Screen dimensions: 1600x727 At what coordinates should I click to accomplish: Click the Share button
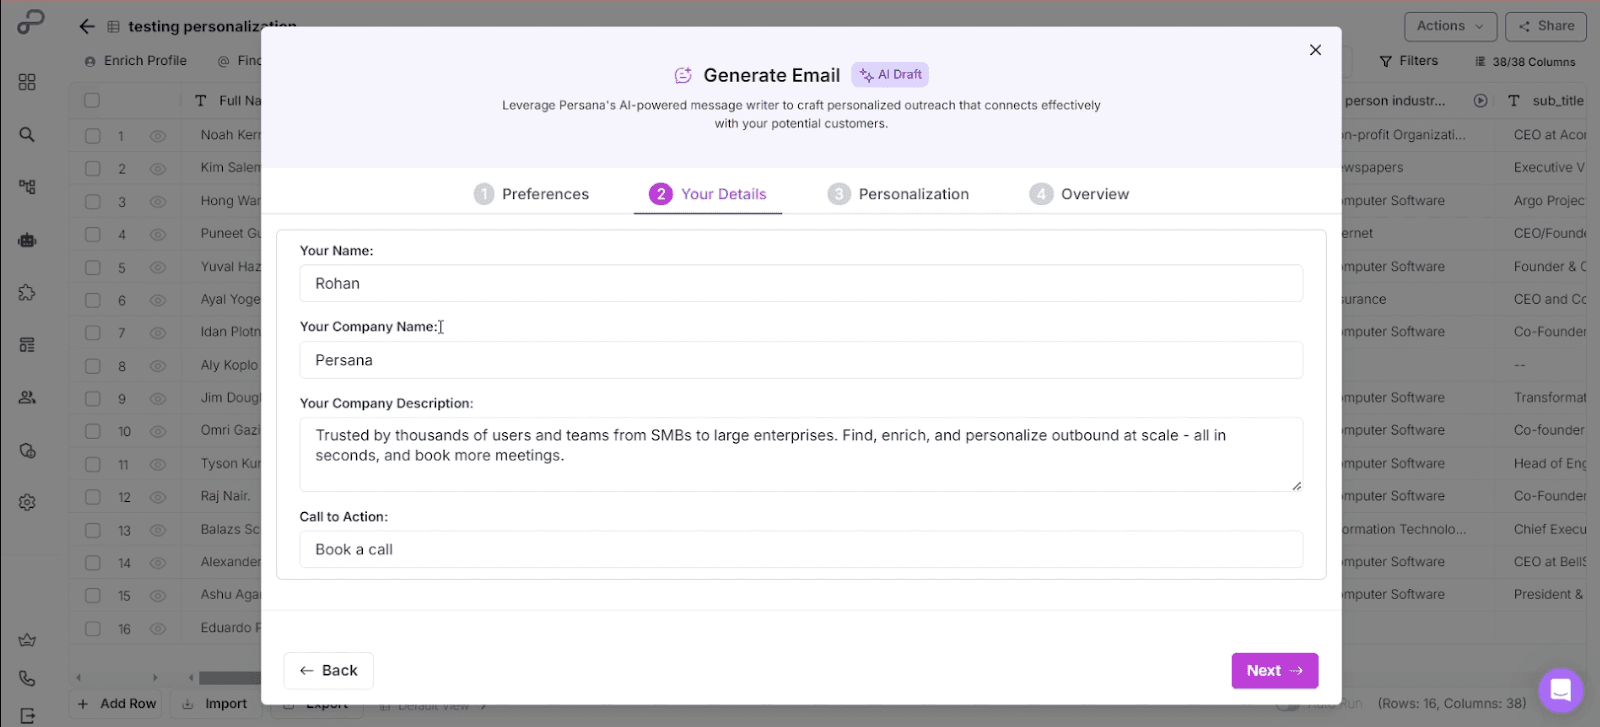click(1545, 26)
